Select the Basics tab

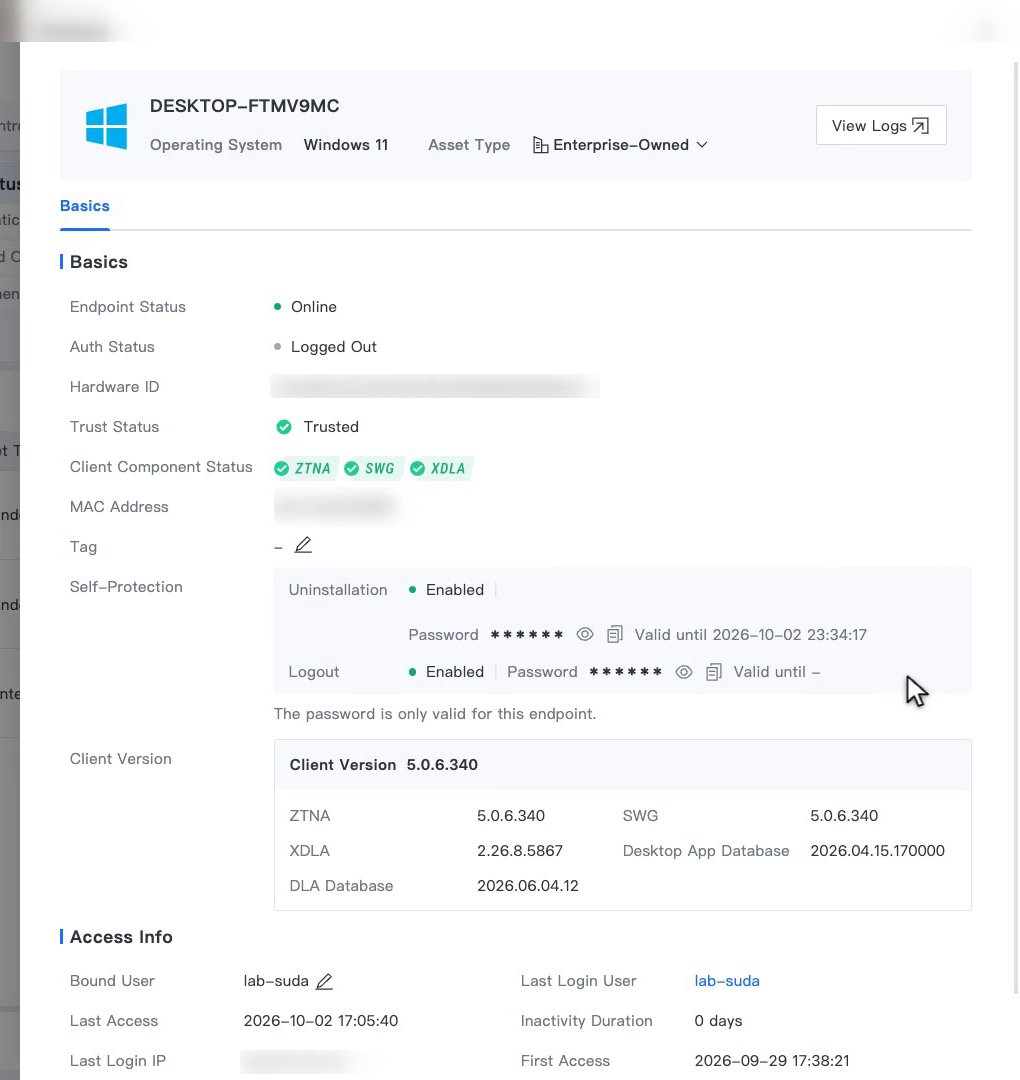85,206
